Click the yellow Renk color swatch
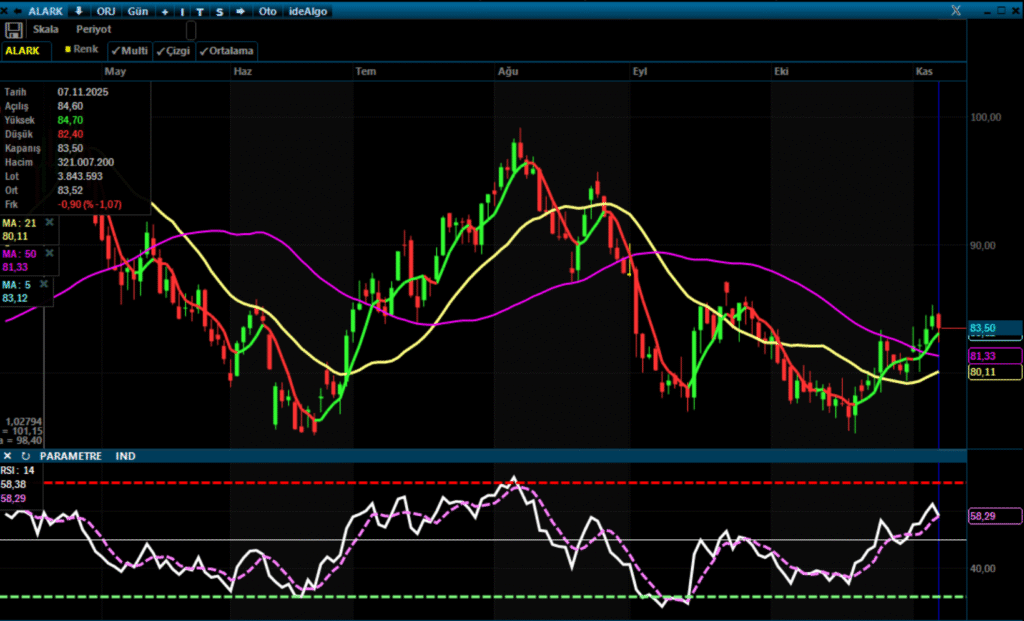Viewport: 1024px width, 621px height. tap(68, 49)
